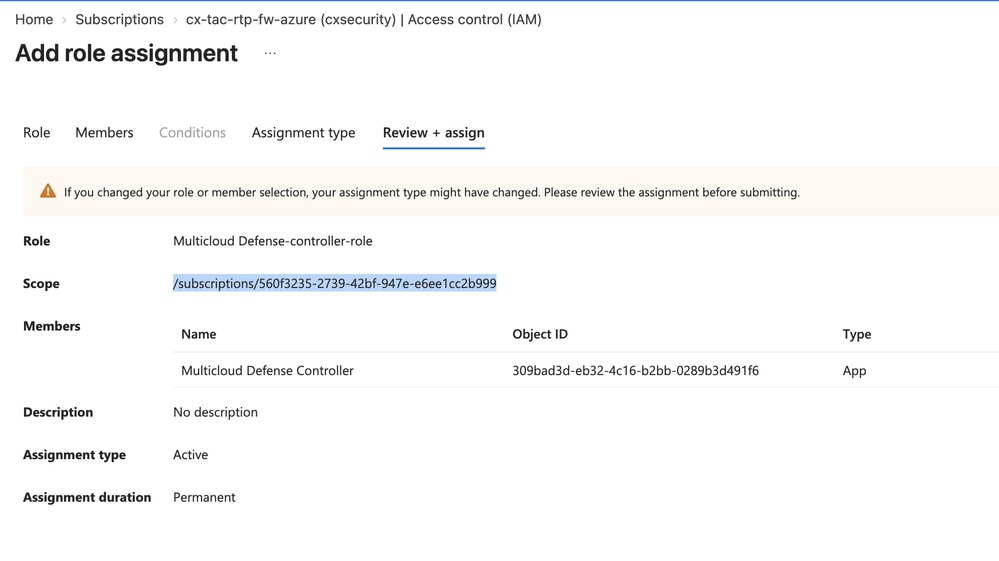The image size is (999, 561).
Task: Click the No description text
Action: (x=215, y=412)
